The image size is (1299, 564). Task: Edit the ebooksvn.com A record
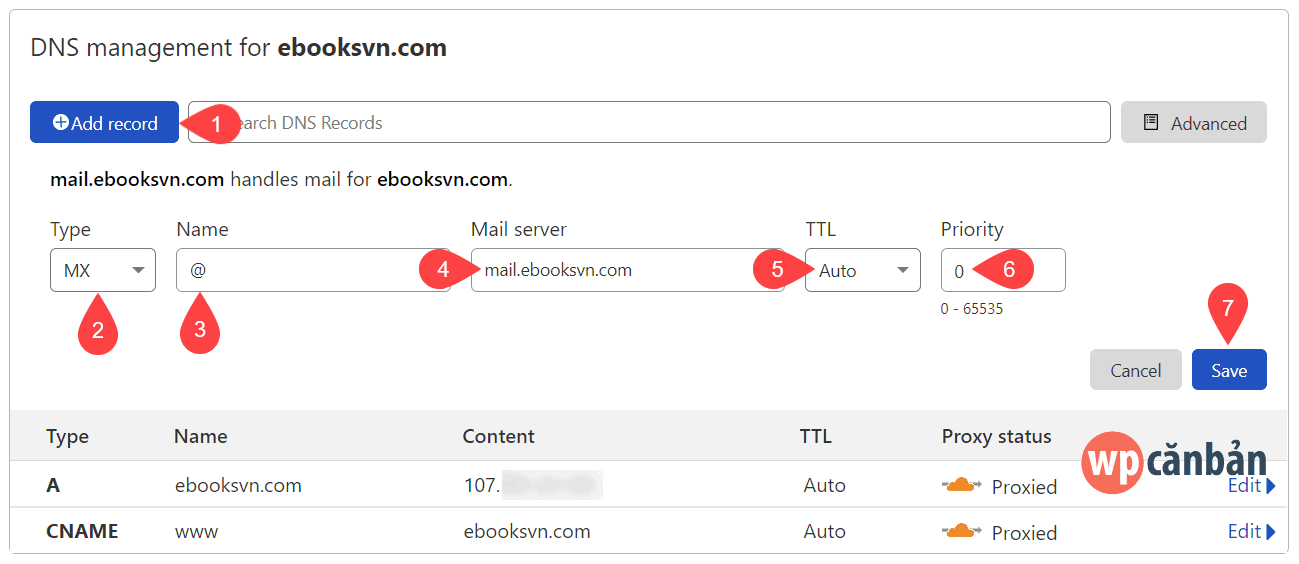(1251, 486)
